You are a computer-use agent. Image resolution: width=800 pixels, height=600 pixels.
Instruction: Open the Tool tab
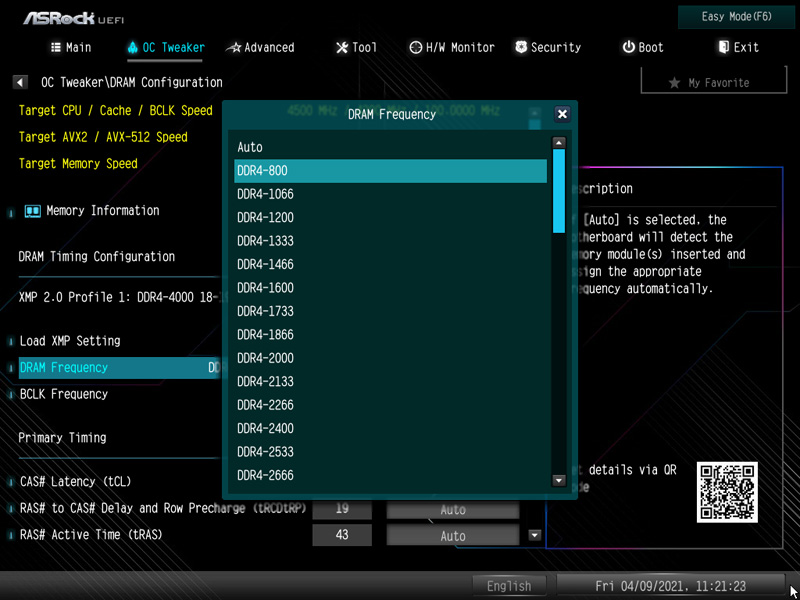356,47
